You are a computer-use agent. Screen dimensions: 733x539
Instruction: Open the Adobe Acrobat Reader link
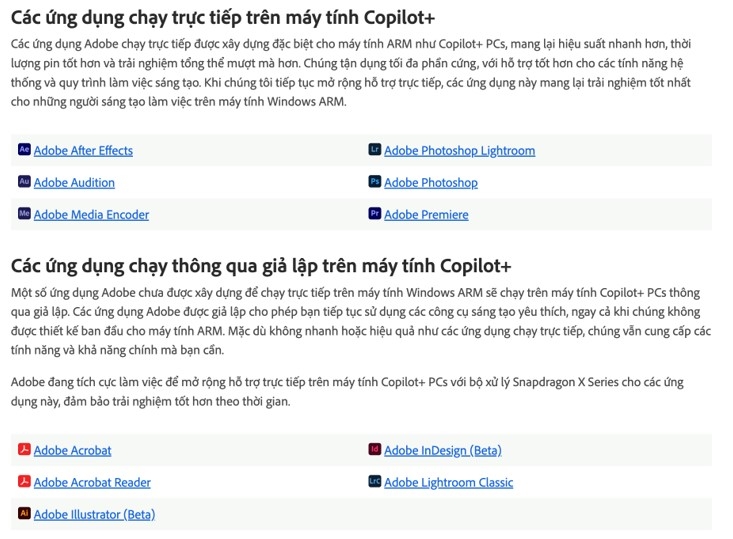pos(92,482)
